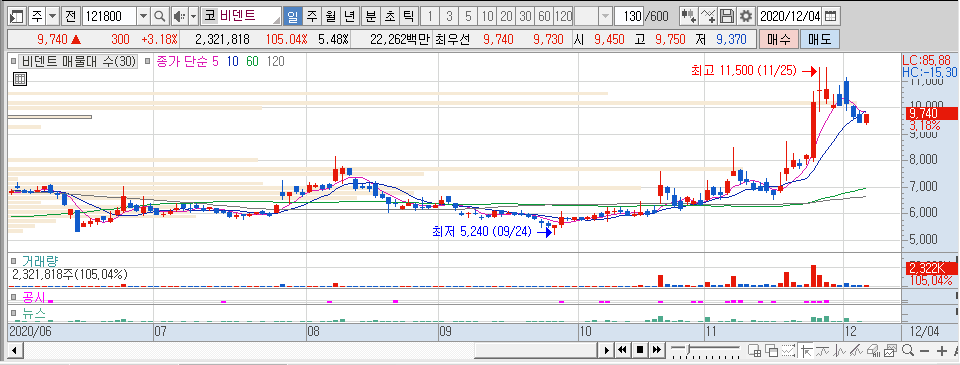The image size is (960, 365).
Task: Expand the stock code 121800 dropdown
Action: pos(143,16)
